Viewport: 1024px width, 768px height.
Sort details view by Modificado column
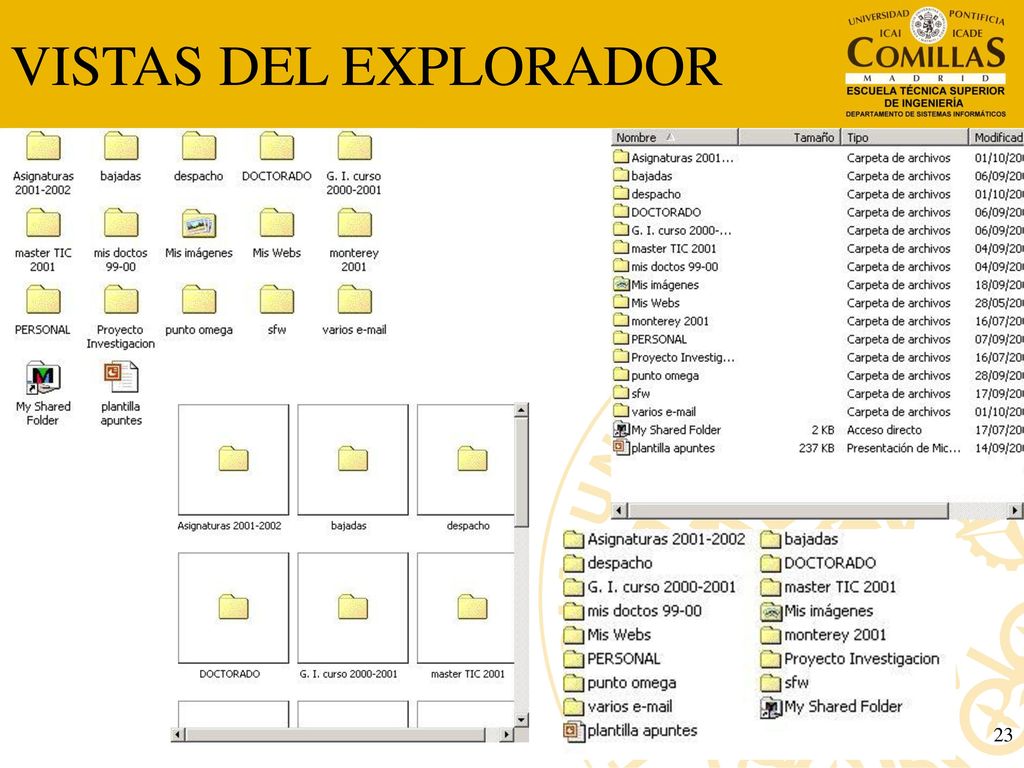tap(997, 138)
